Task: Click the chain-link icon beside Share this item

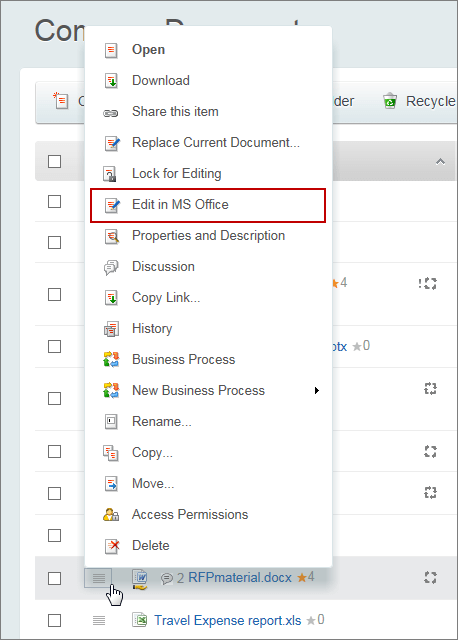Action: pos(111,113)
